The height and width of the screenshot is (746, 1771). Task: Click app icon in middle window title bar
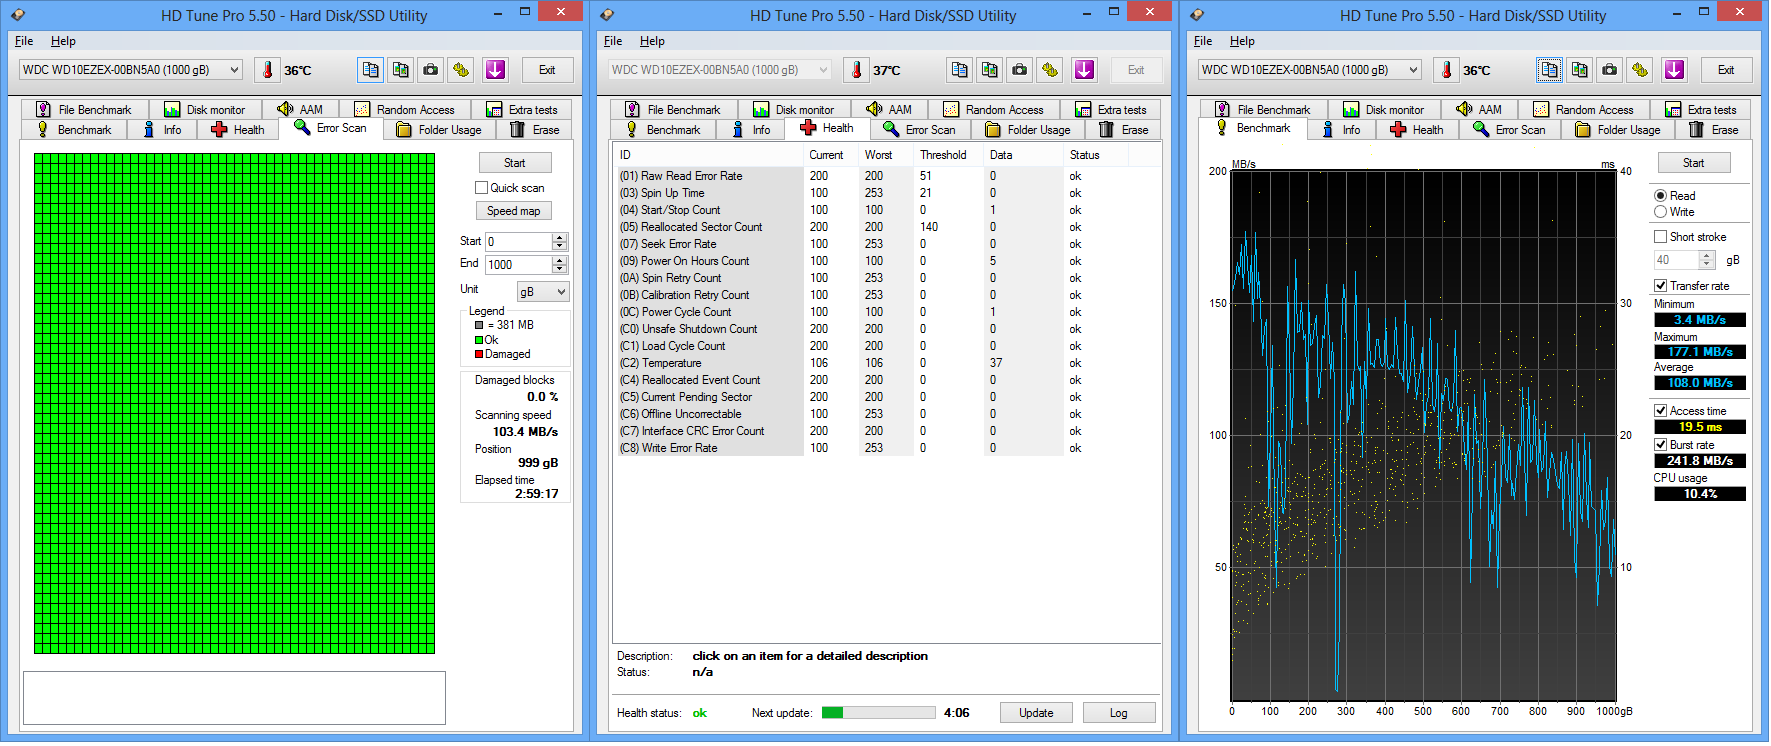607,15
